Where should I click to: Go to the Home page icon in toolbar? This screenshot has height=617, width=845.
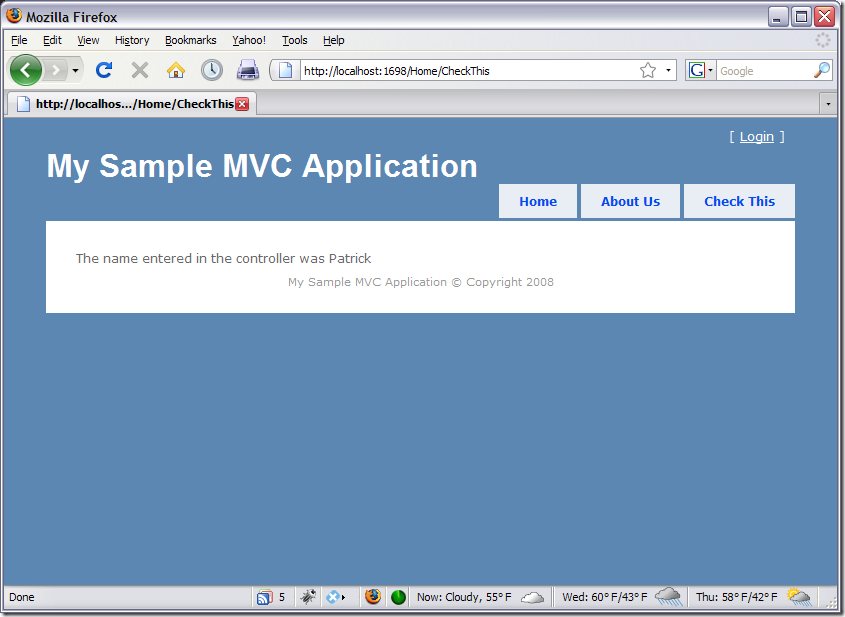click(x=175, y=70)
